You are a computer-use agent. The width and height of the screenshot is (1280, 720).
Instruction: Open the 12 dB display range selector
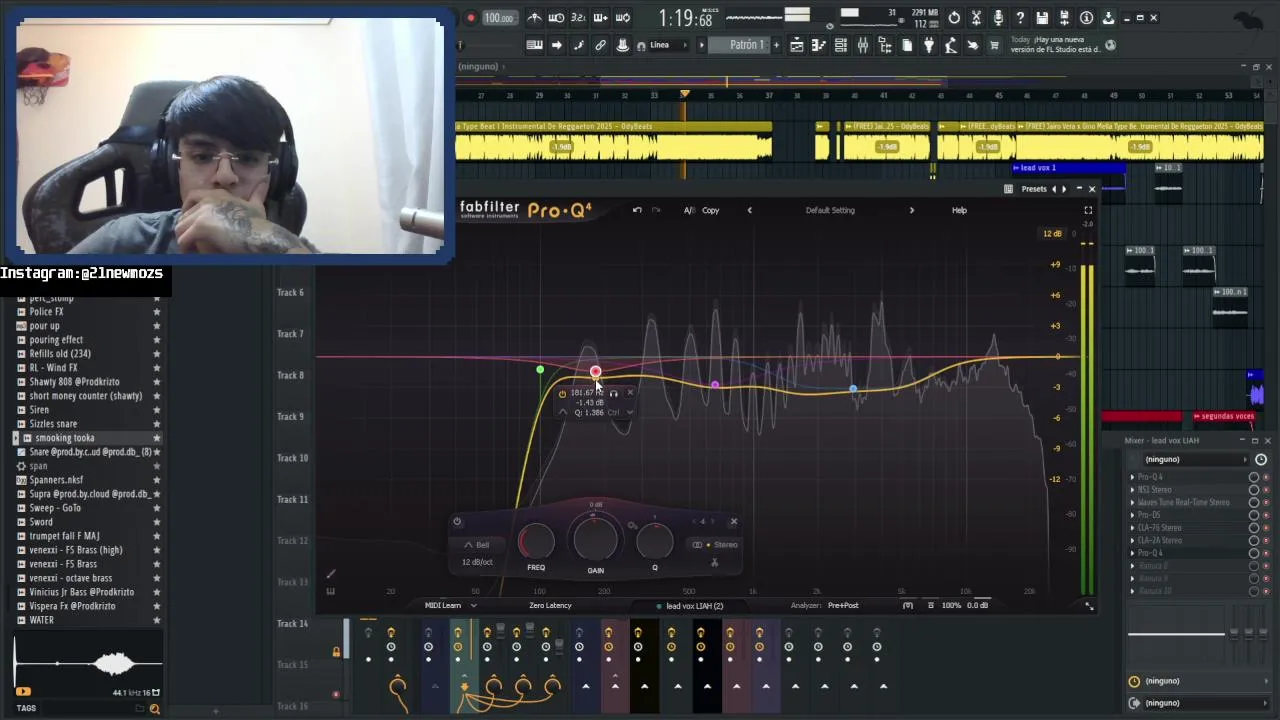point(1052,234)
